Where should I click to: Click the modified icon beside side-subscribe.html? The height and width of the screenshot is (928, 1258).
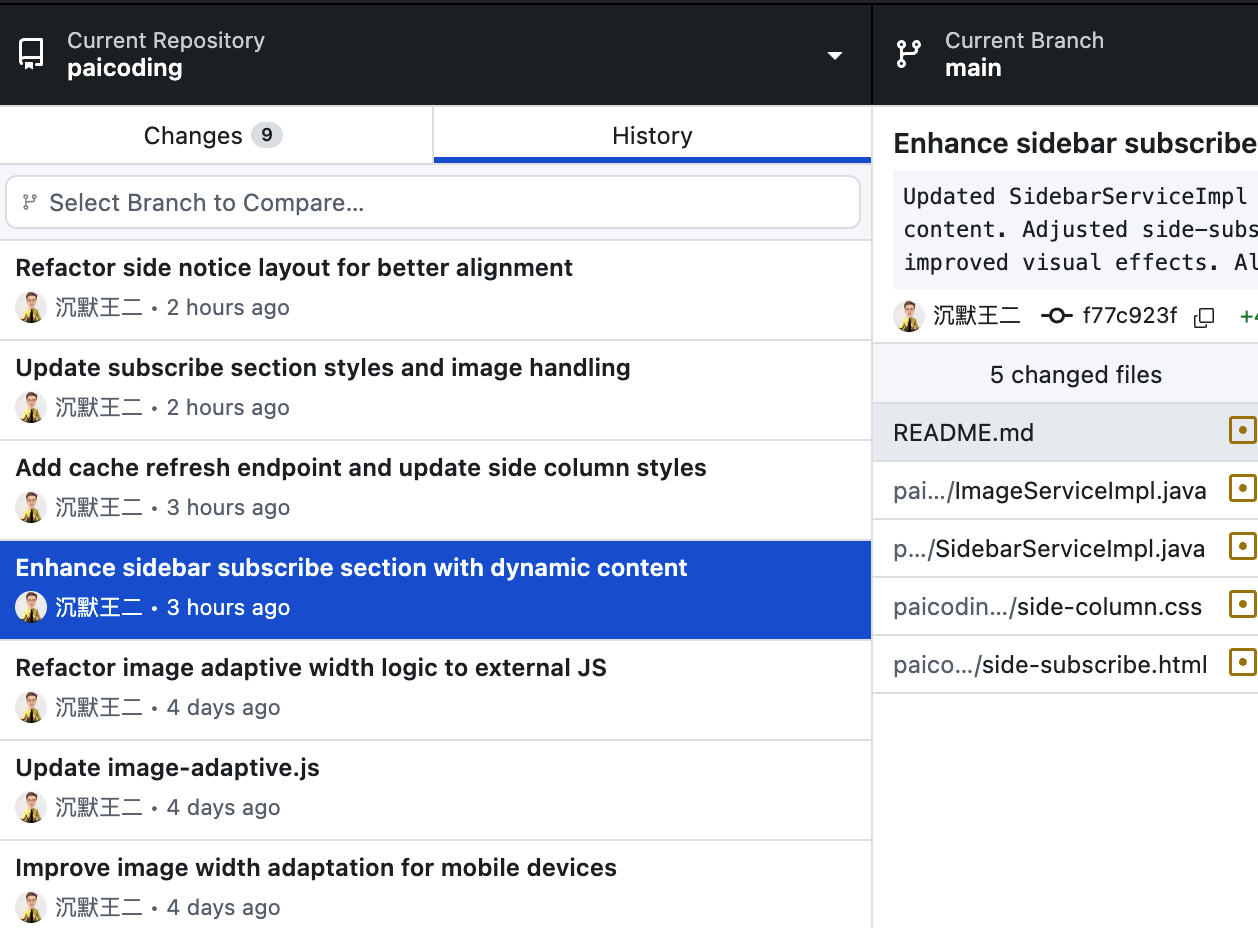1241,663
